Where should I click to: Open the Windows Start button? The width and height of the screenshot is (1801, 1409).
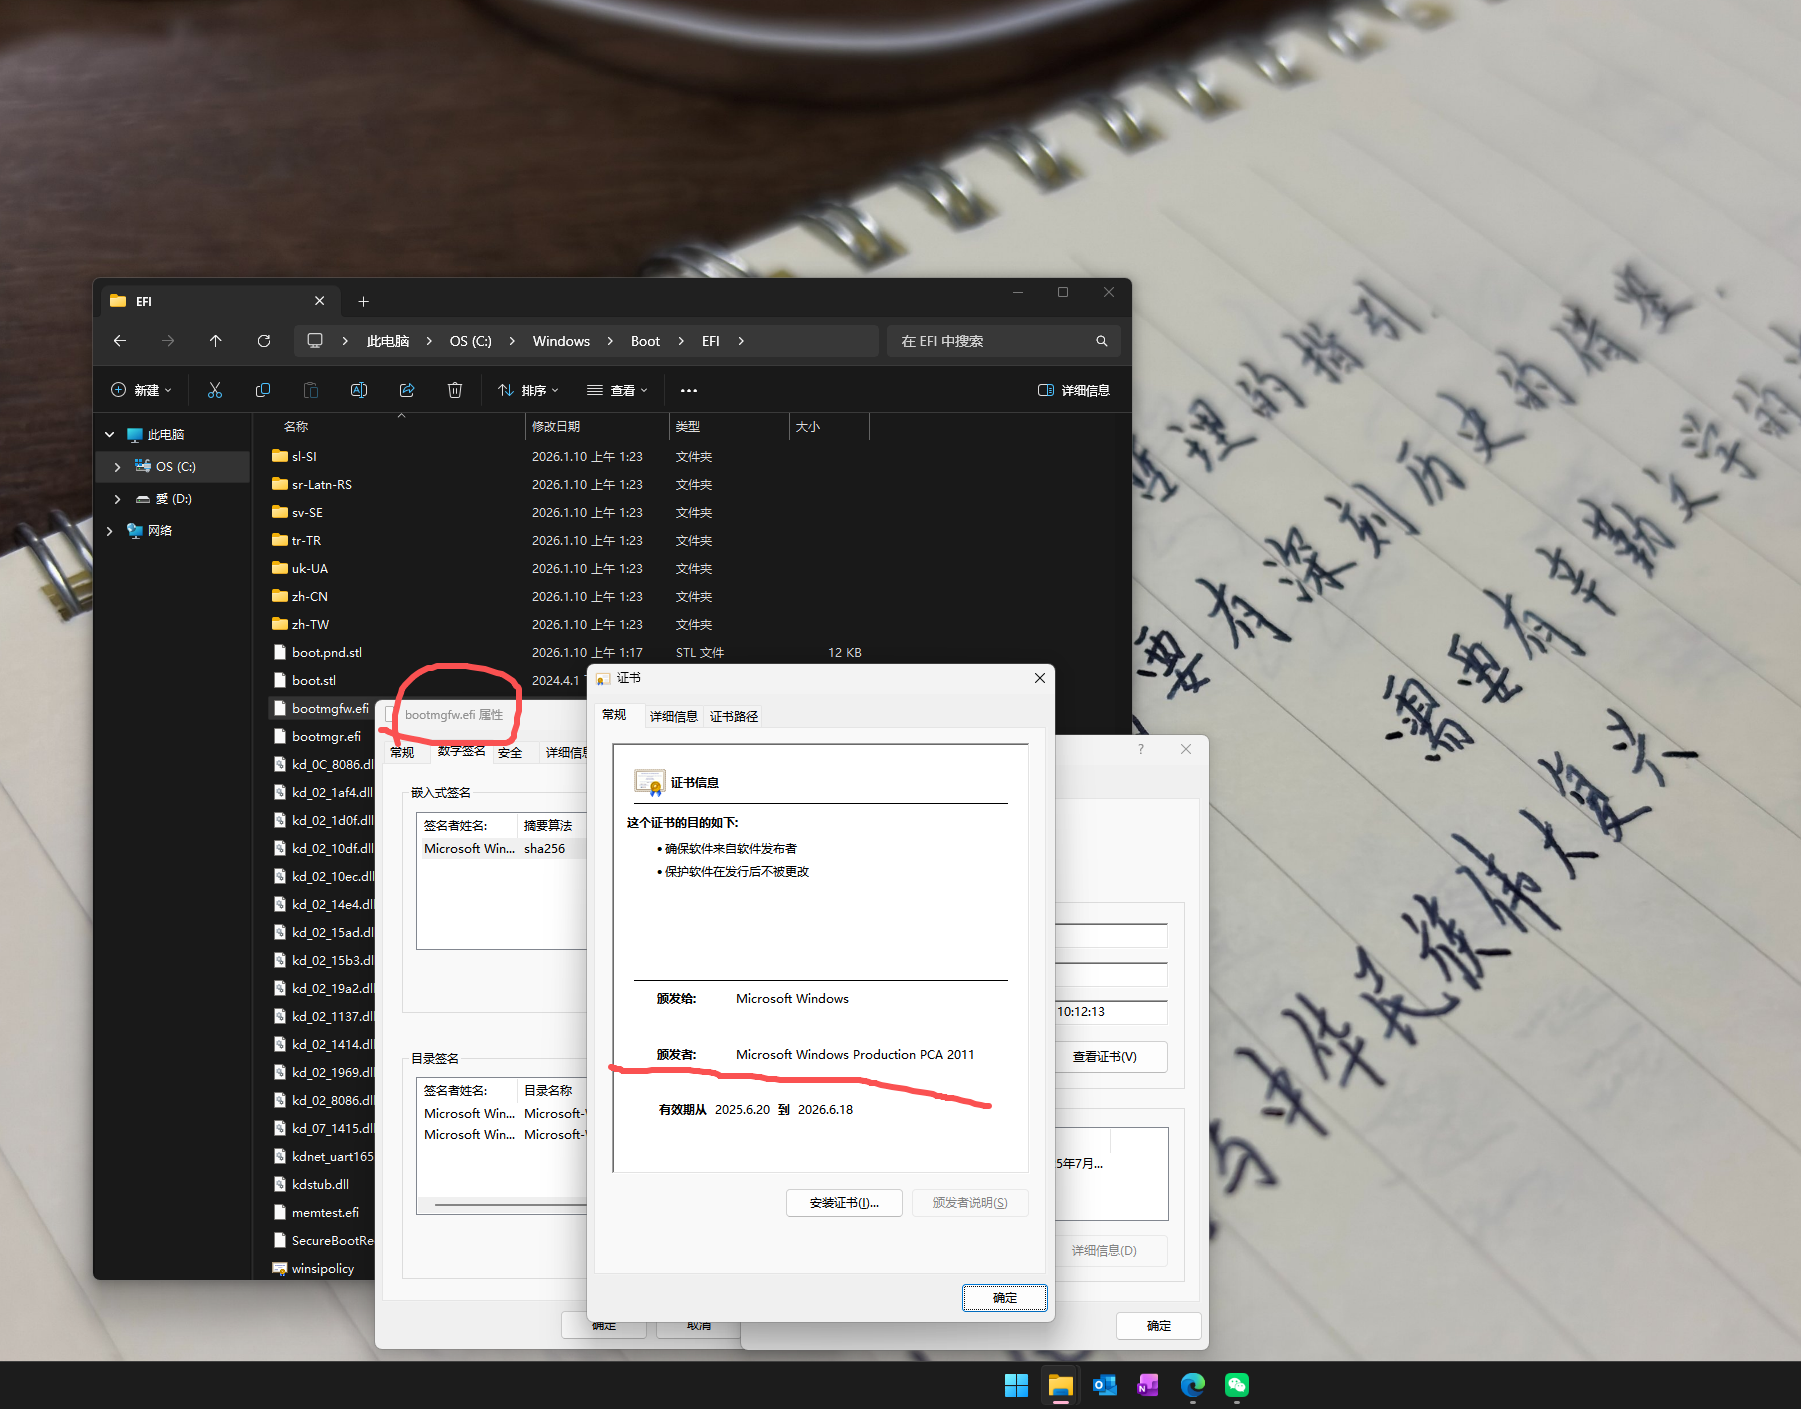(1016, 1385)
